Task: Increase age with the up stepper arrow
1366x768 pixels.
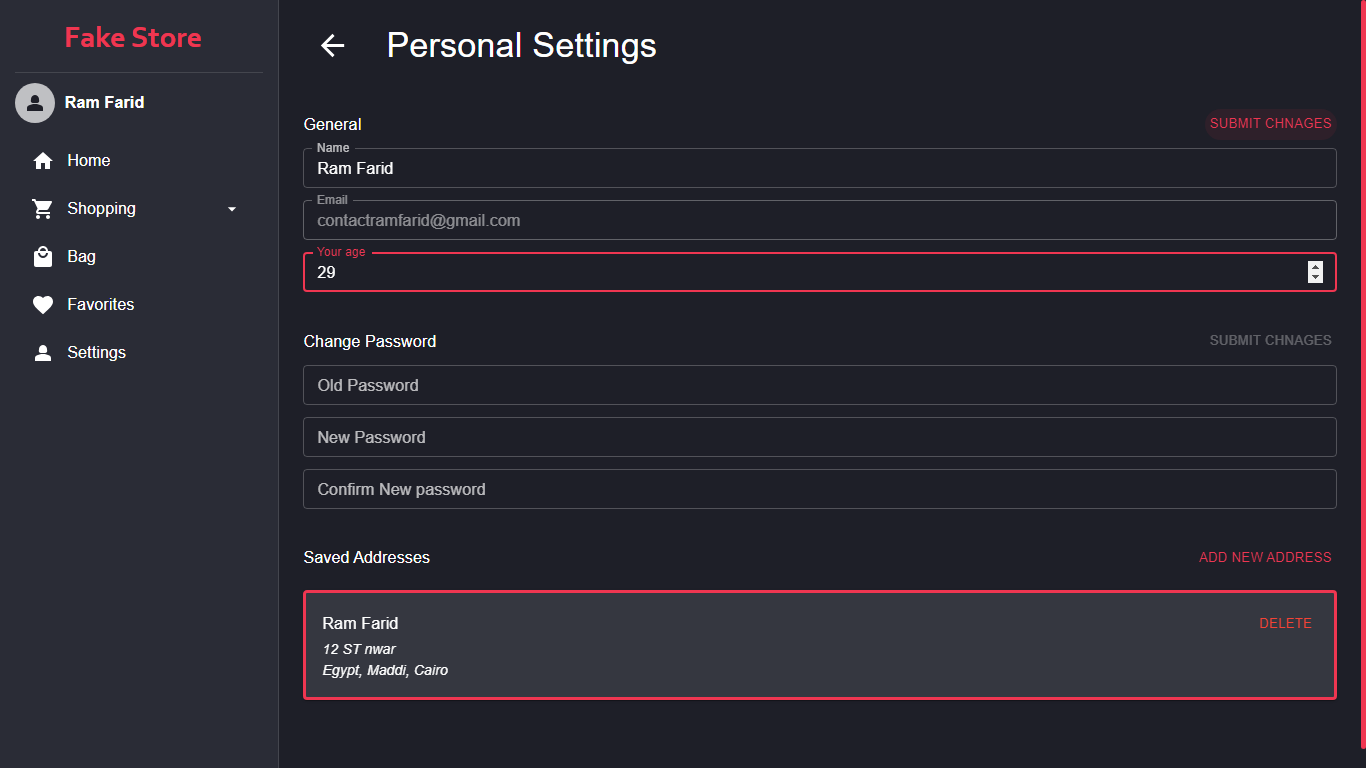Action: [x=1315, y=266]
